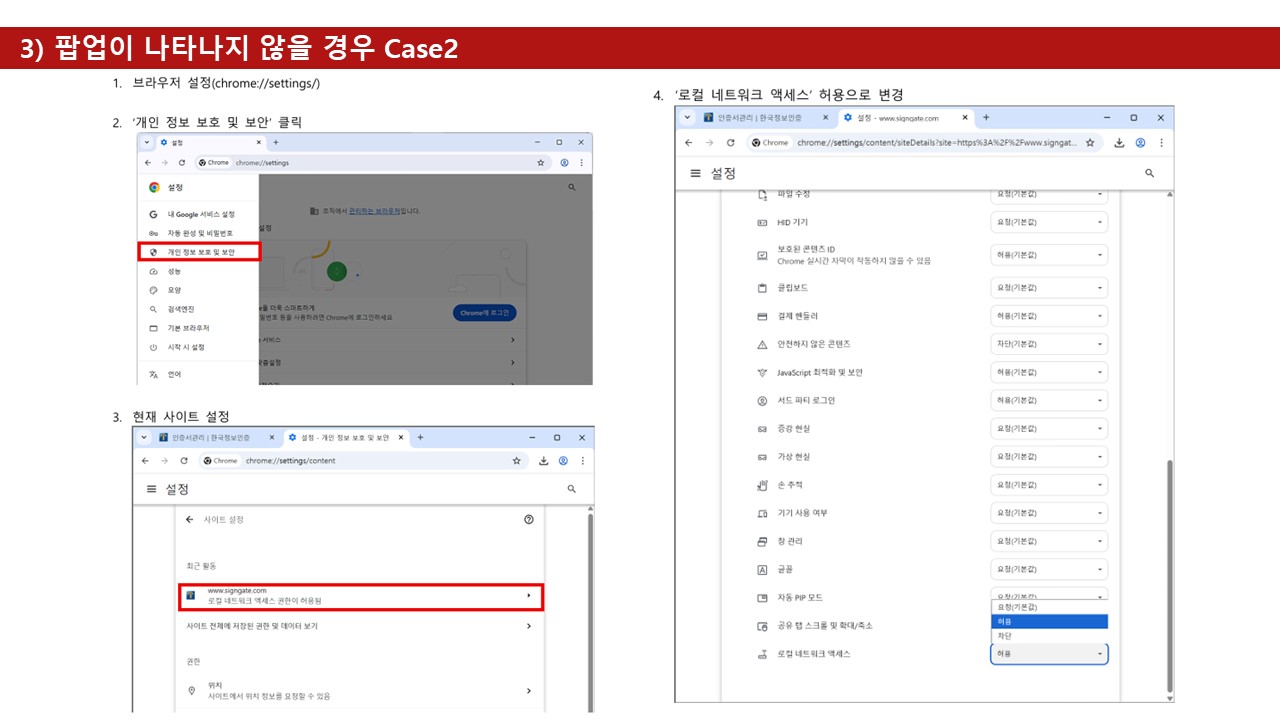Image resolution: width=1280 pixels, height=720 pixels.
Task: Click the help icon on 사이트 설정 page
Action: pyautogui.click(x=529, y=520)
